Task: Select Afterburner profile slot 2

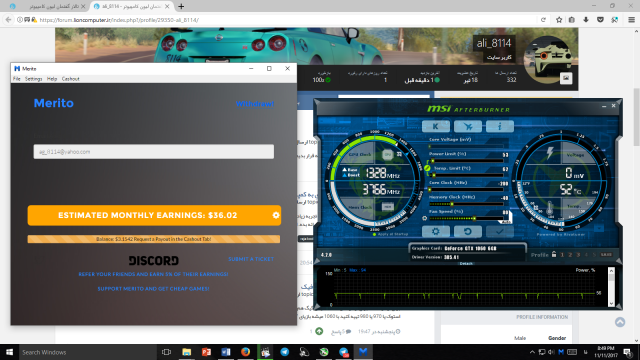Action: point(570,255)
